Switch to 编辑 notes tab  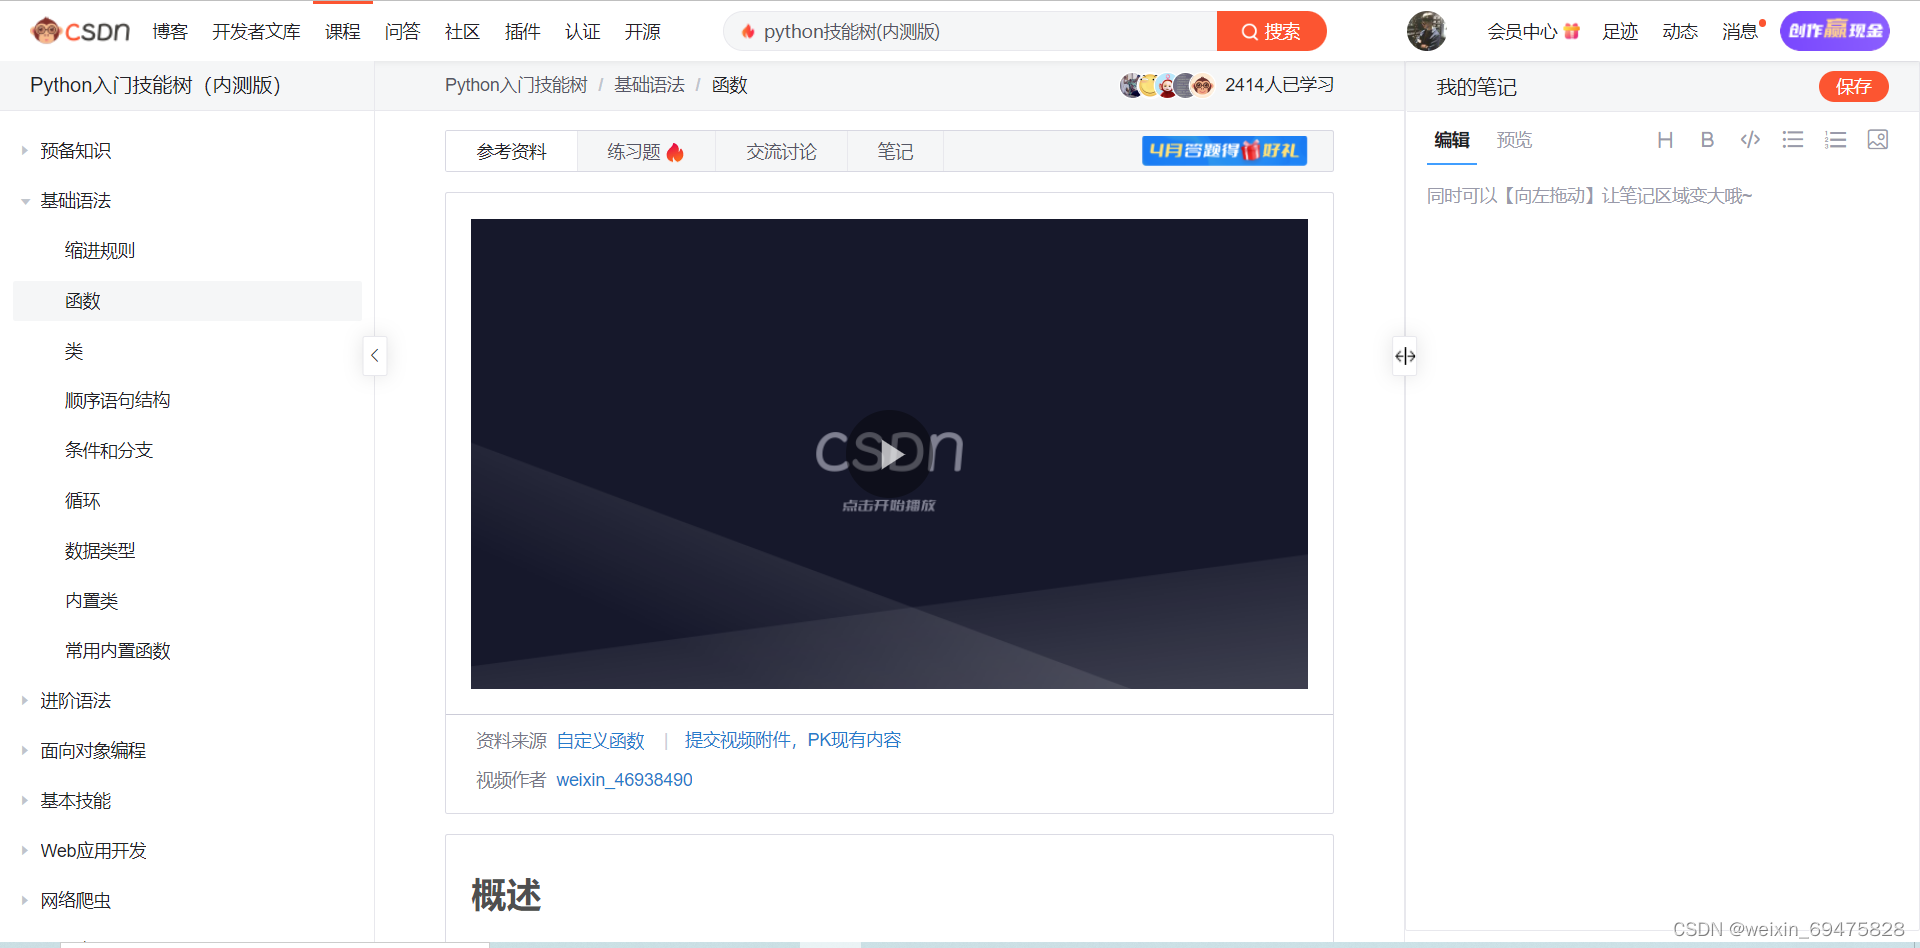tap(1451, 140)
